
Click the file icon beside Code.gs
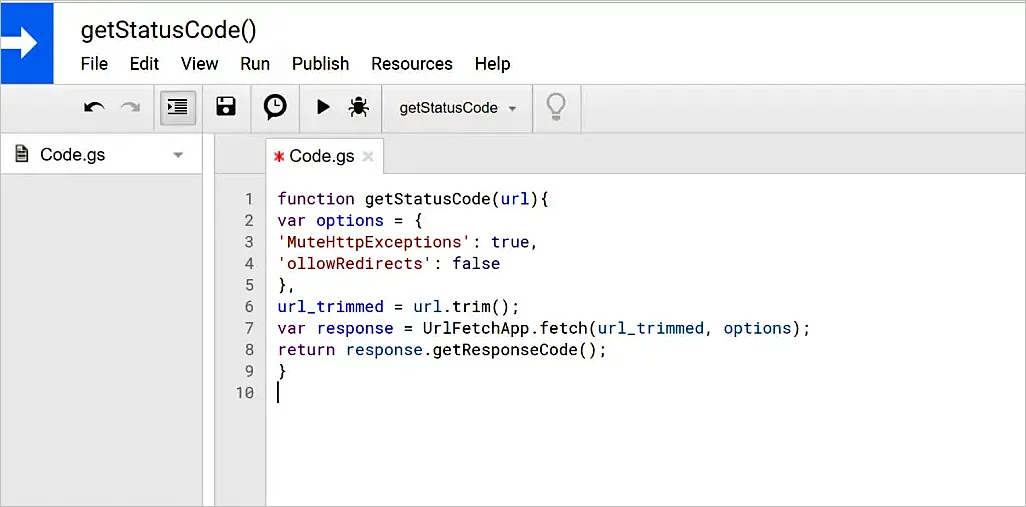coord(22,154)
